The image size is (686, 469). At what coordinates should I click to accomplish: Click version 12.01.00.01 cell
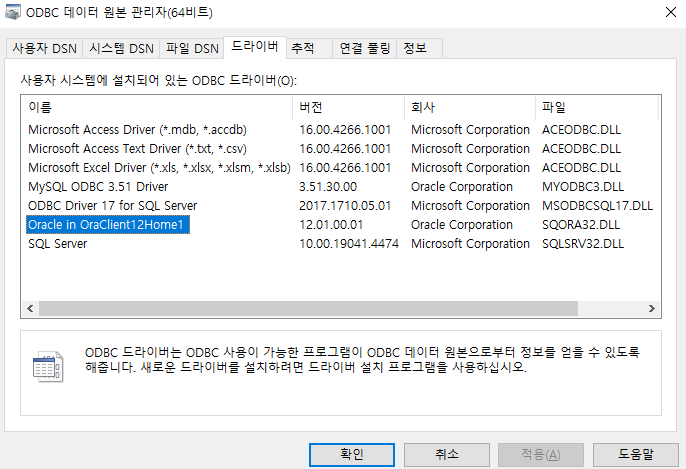coord(331,225)
